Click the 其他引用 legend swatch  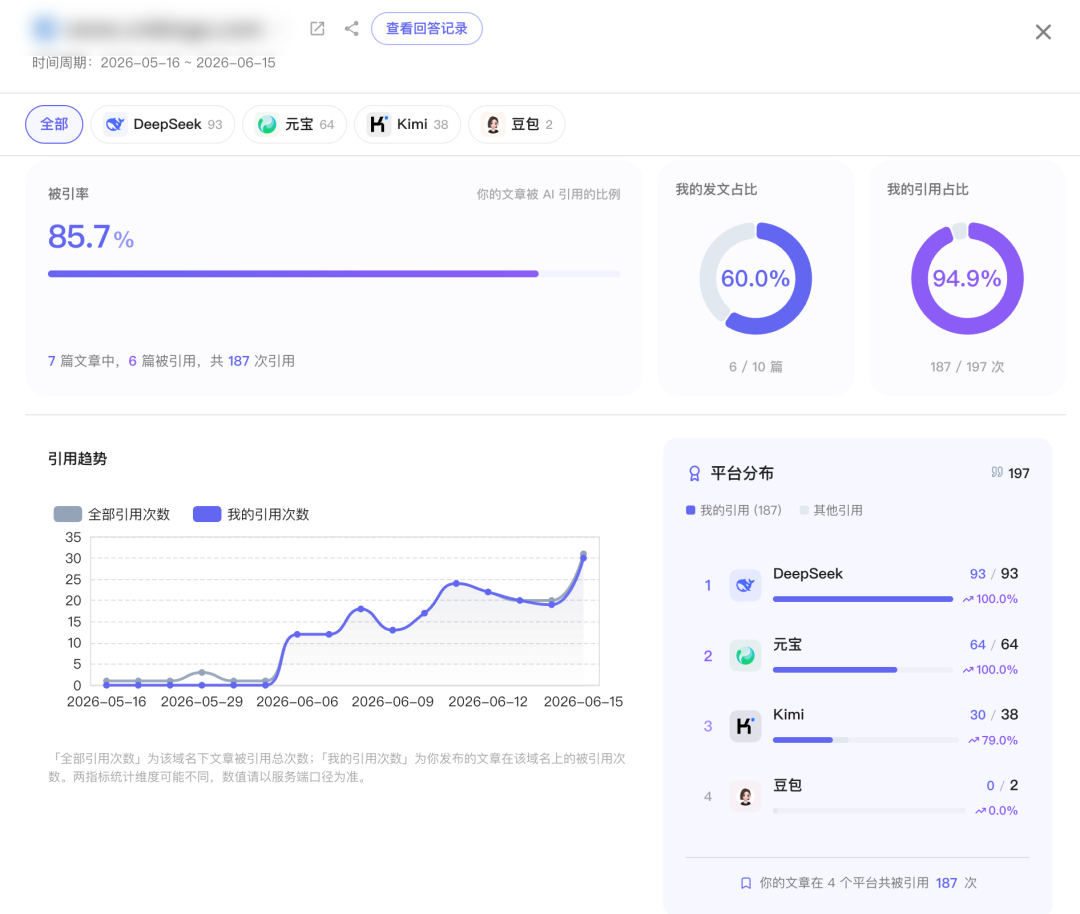[804, 510]
